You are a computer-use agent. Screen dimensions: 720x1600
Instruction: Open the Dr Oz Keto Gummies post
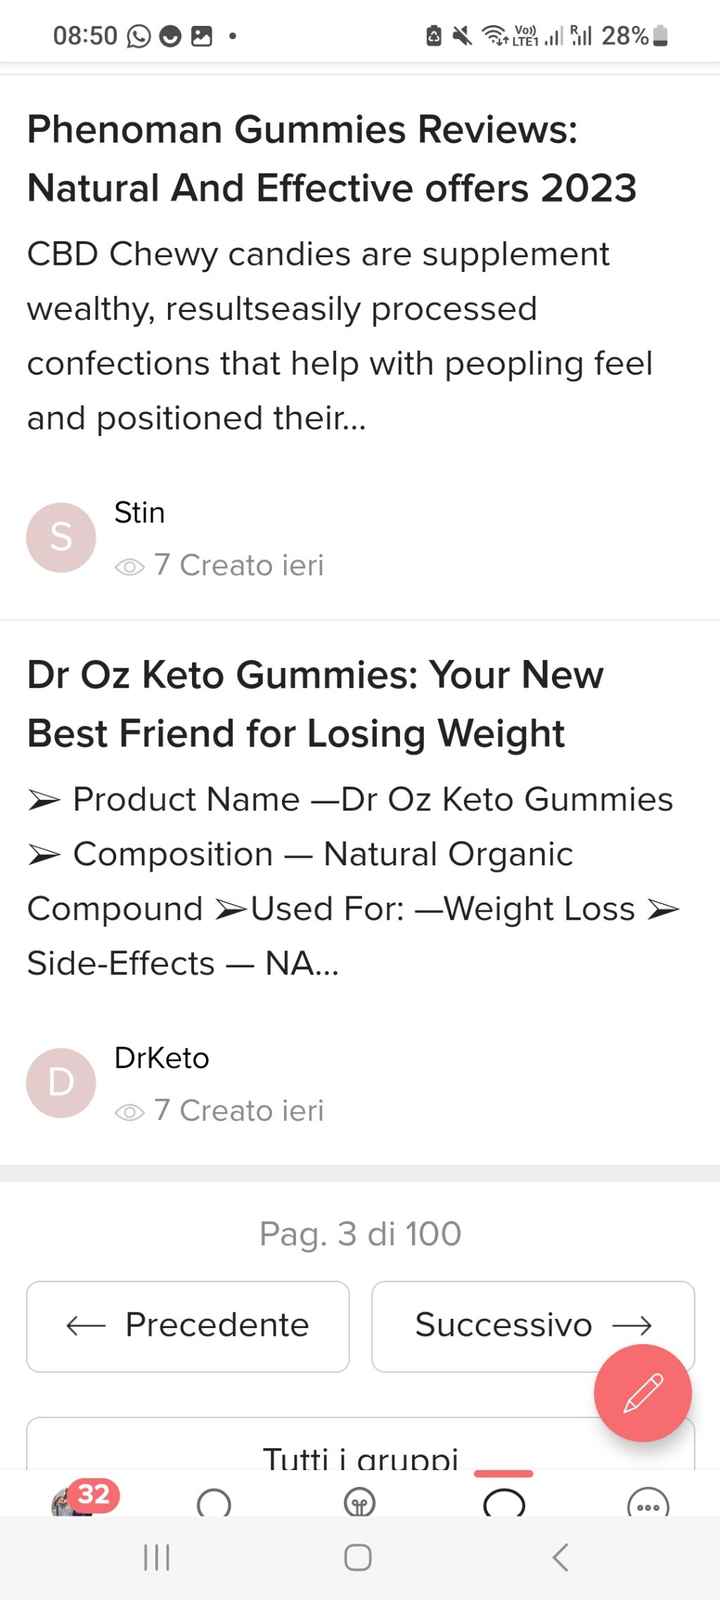315,704
